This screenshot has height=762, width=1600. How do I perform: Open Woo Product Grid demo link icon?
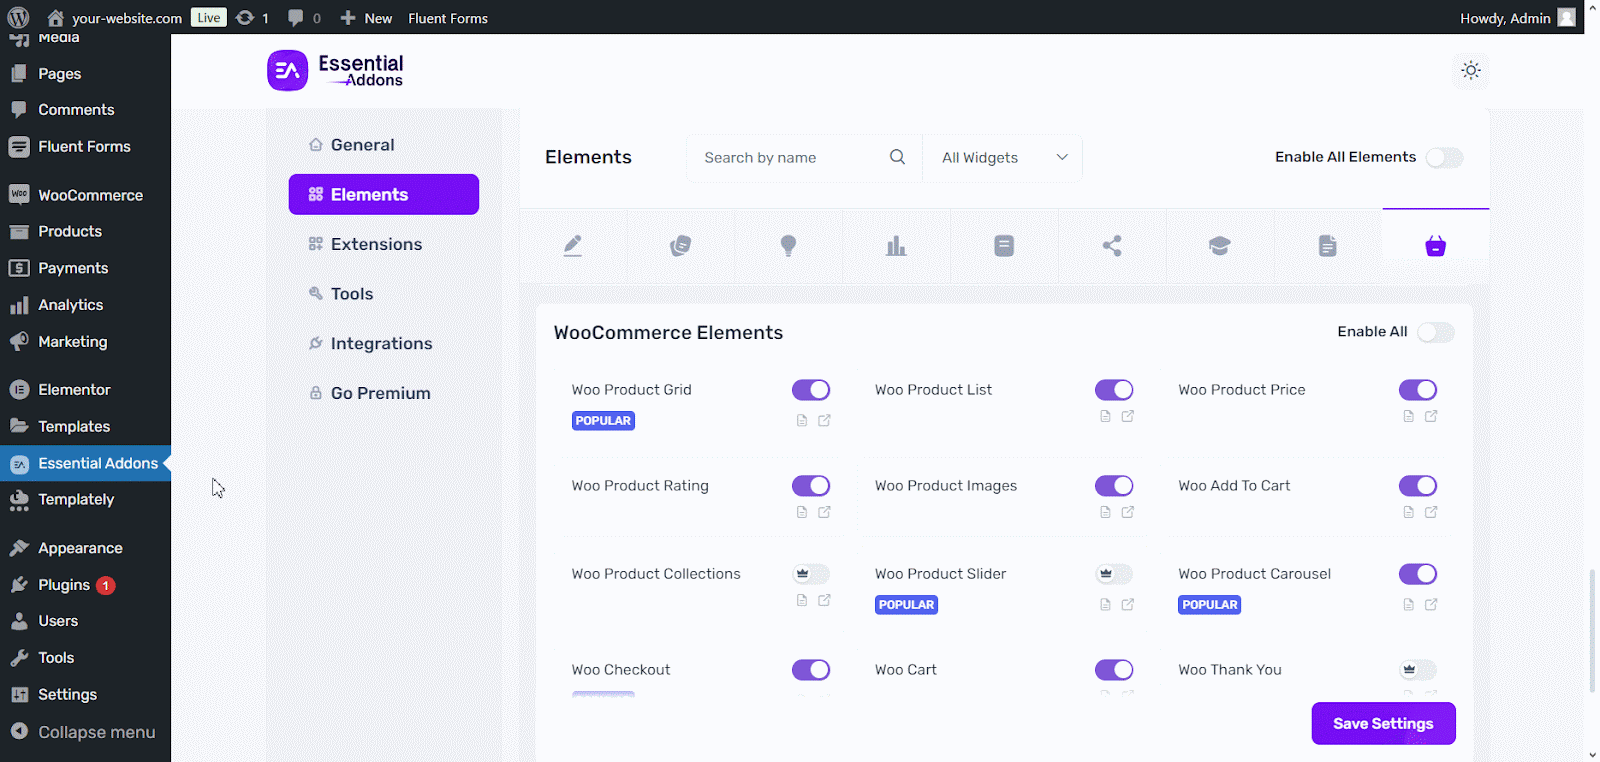(824, 421)
